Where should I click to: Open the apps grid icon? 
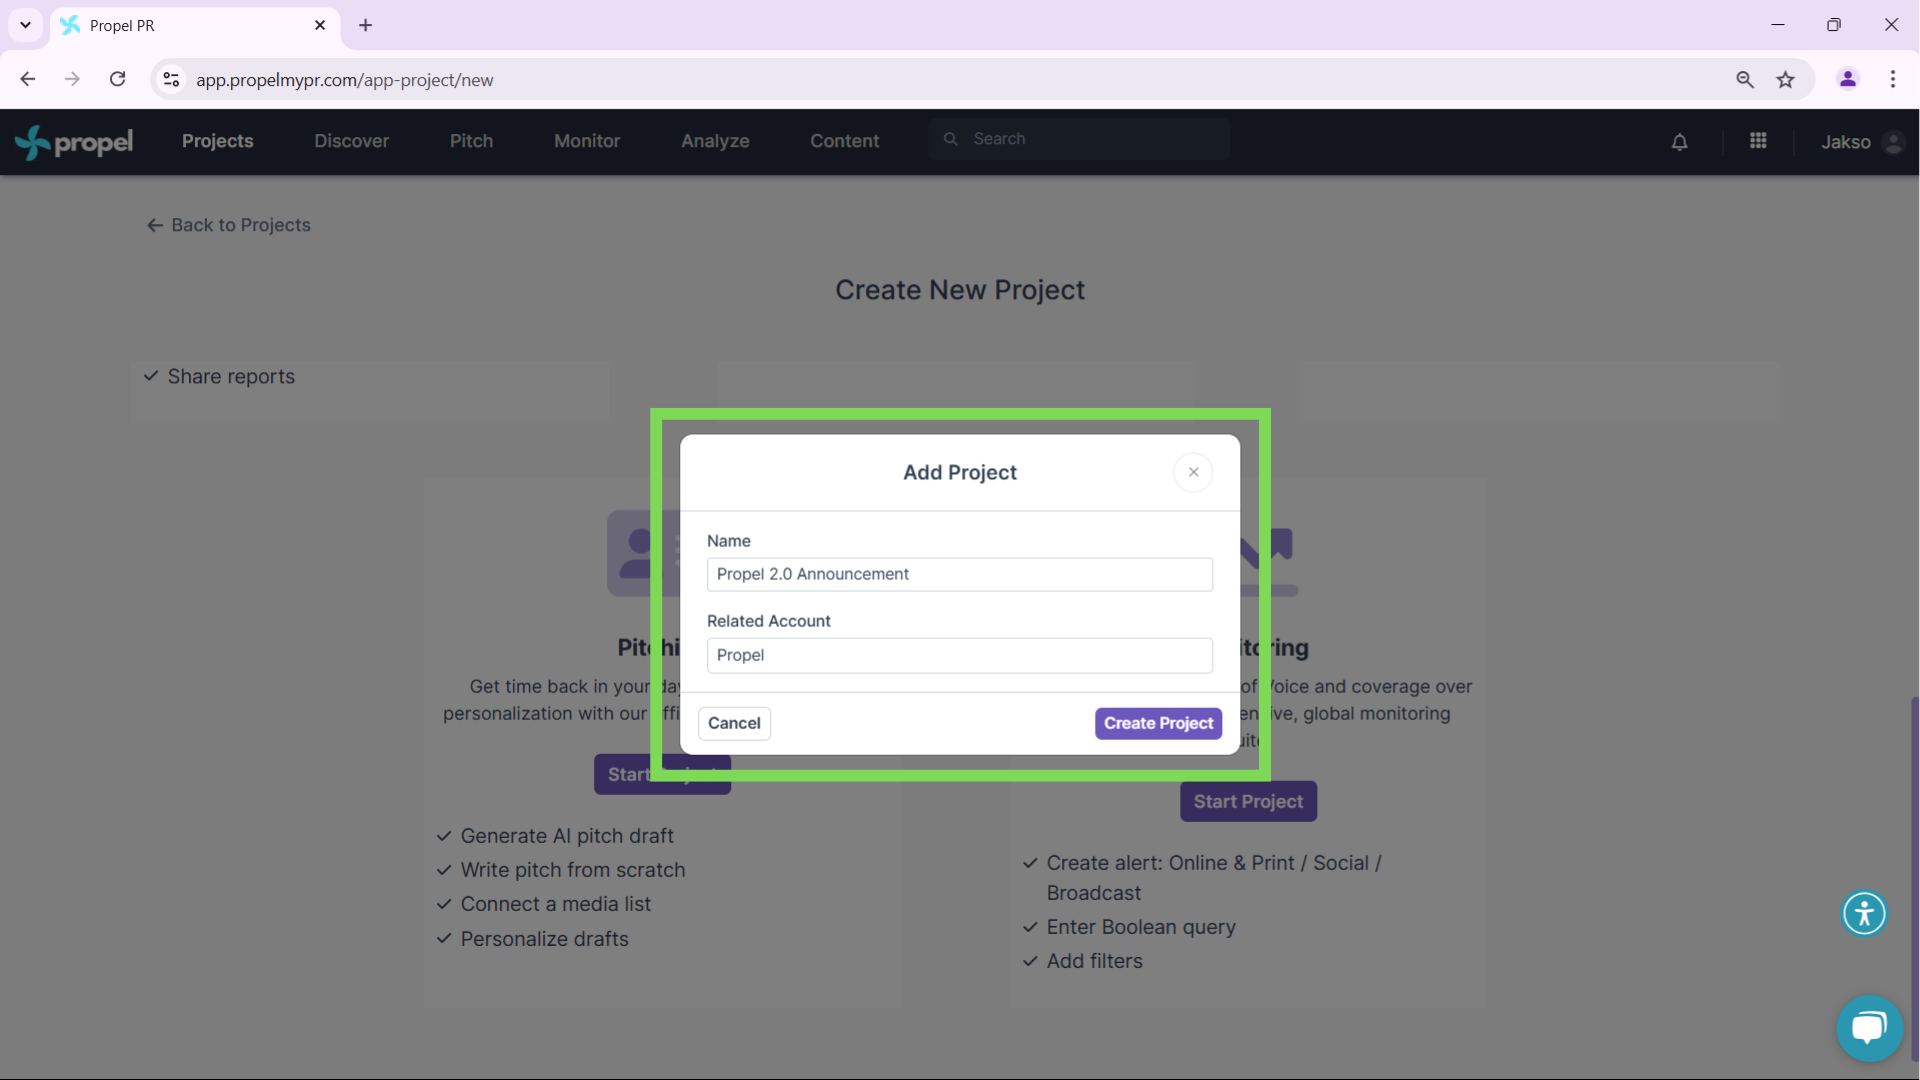tap(1758, 141)
